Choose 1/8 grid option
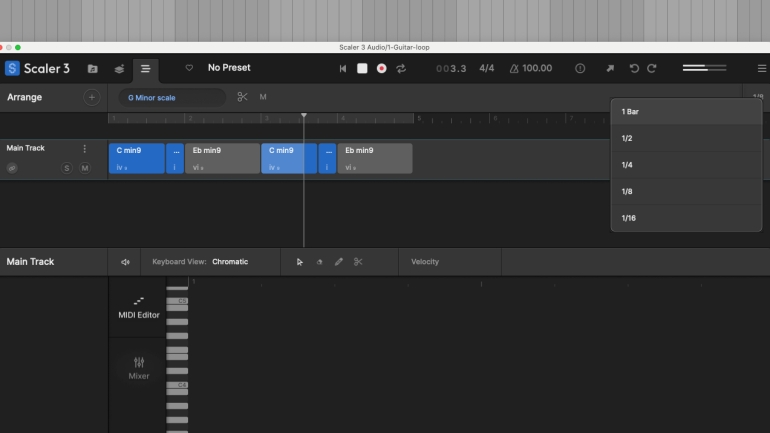 pyautogui.click(x=686, y=191)
